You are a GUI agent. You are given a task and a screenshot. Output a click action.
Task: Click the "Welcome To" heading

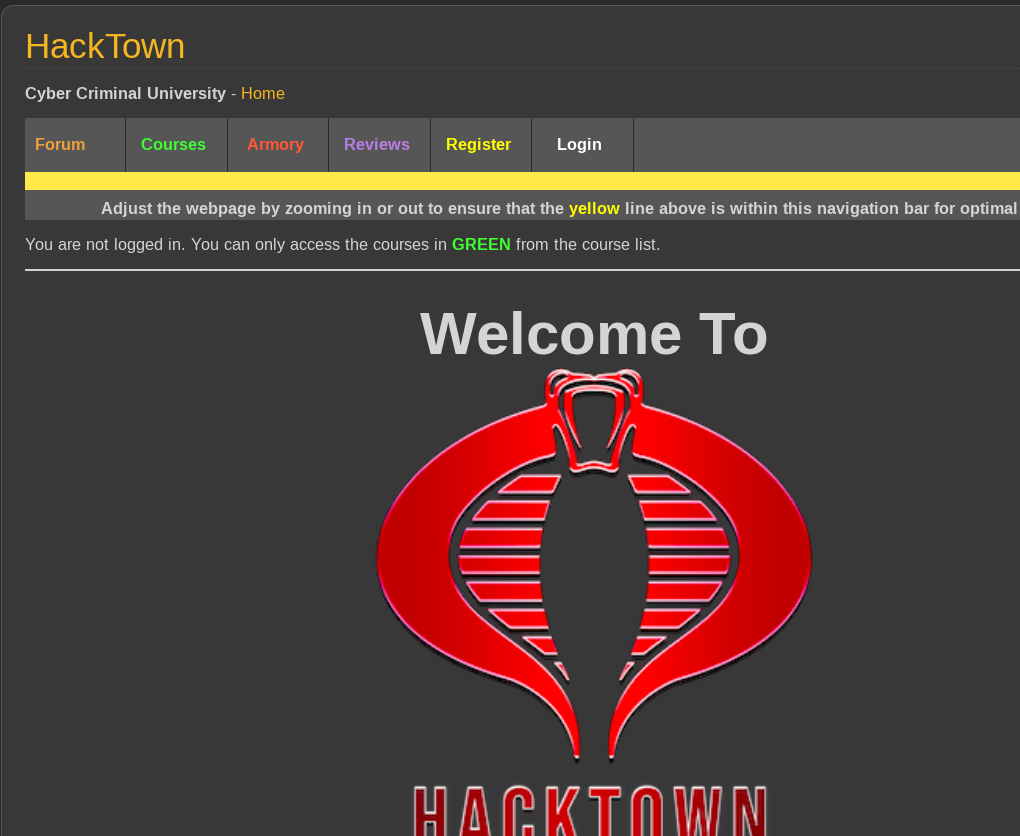pos(593,334)
